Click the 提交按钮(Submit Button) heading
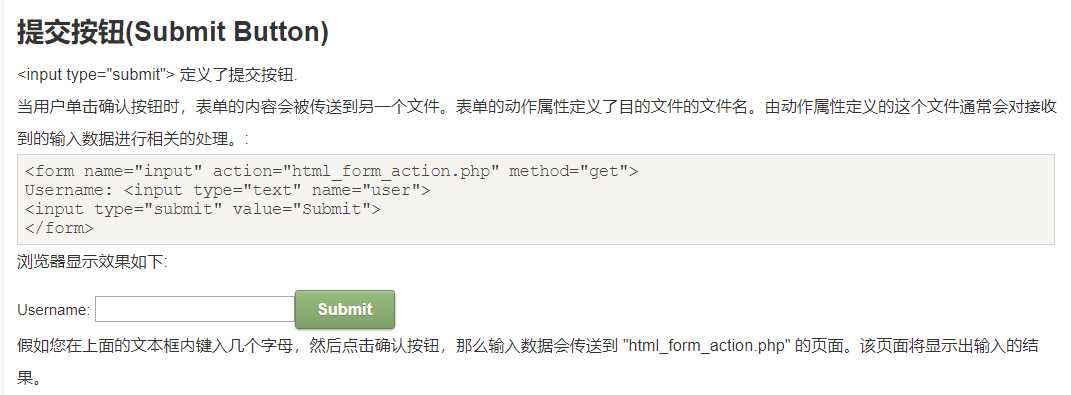Screen dimensions: 1071x395 (173, 32)
